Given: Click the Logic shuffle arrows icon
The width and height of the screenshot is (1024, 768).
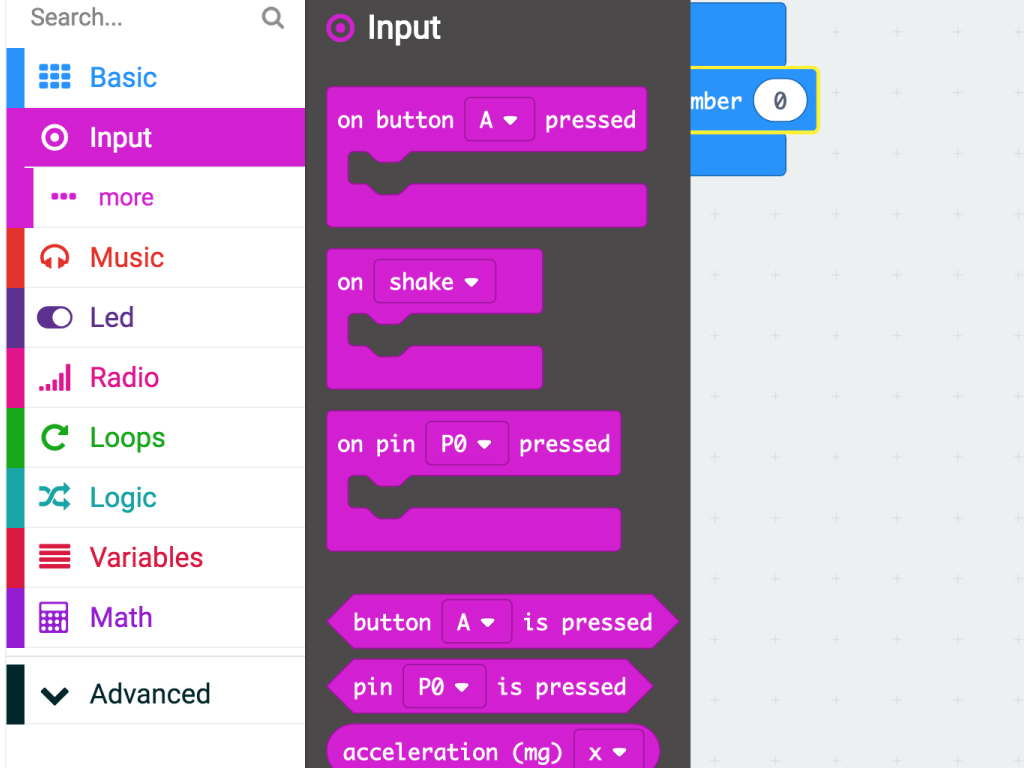Looking at the screenshot, I should click(x=55, y=498).
